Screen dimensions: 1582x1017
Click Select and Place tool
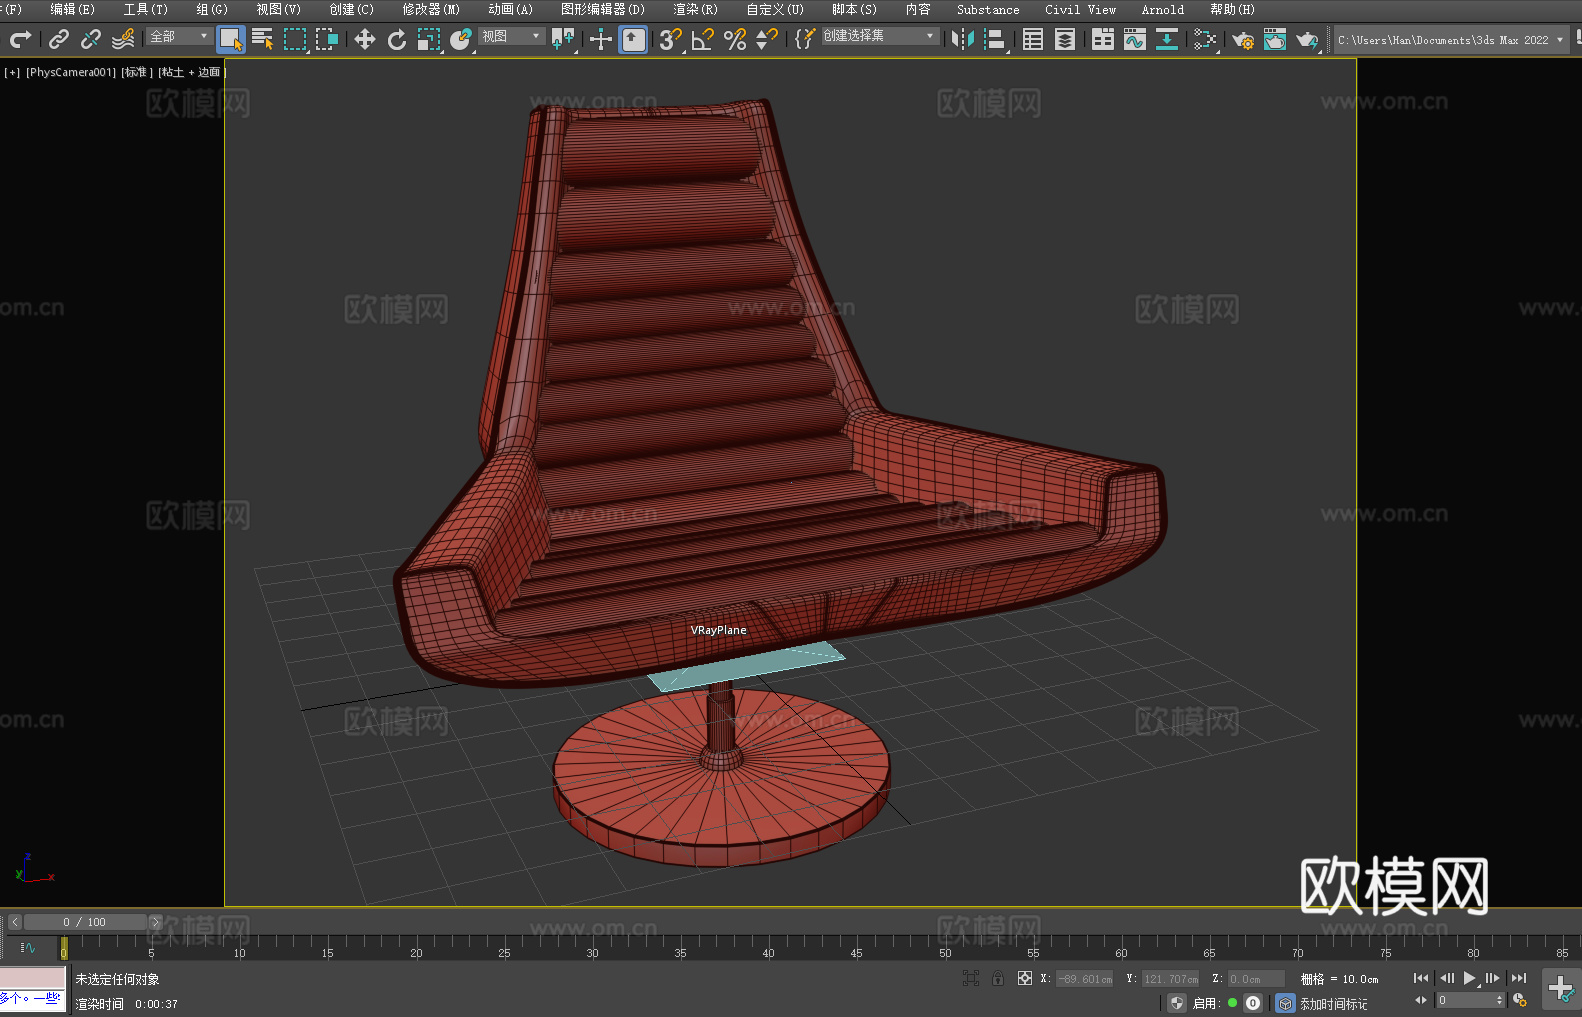461,39
